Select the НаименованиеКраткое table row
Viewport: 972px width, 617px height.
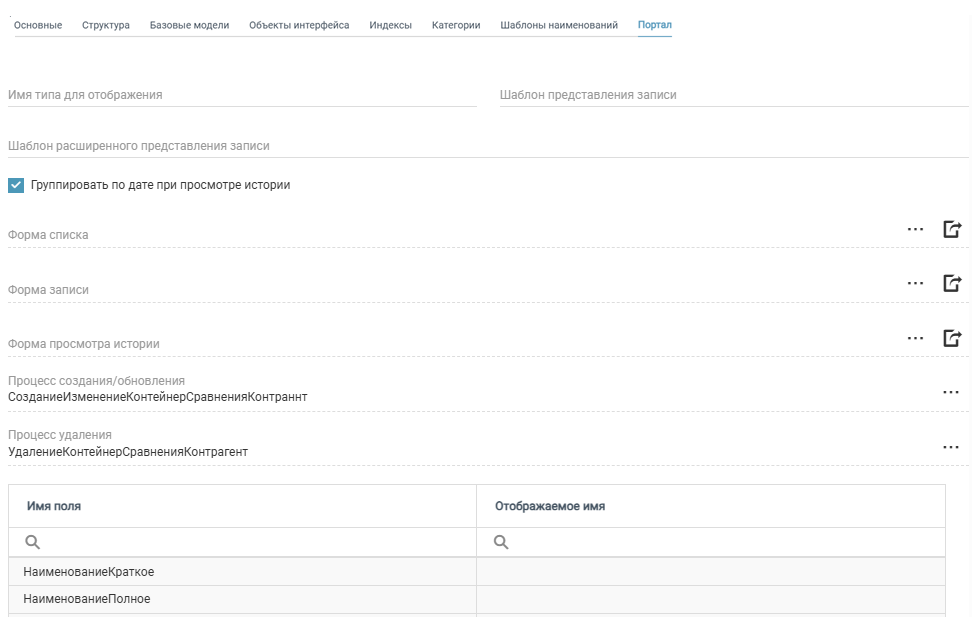tap(242, 572)
